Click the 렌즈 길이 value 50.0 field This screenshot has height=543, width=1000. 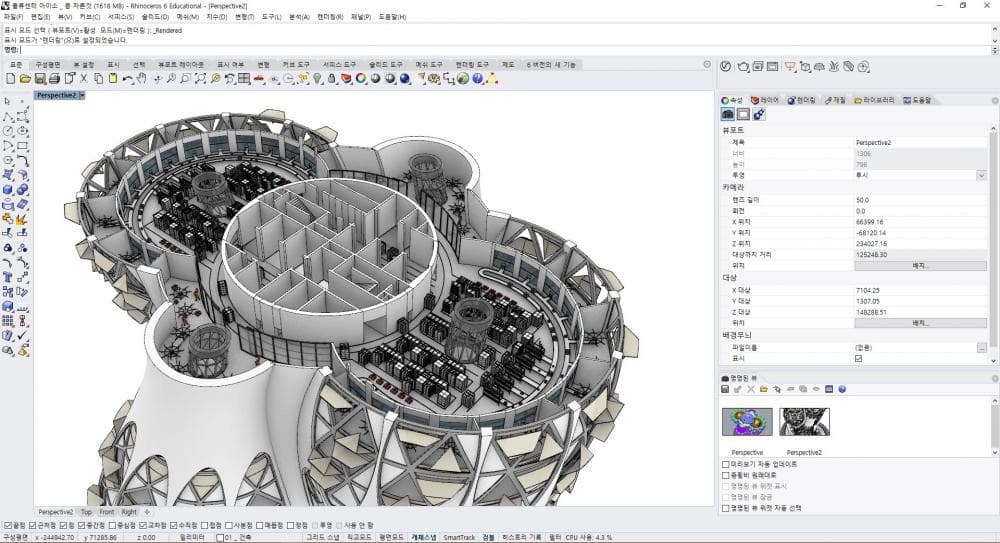click(920, 200)
